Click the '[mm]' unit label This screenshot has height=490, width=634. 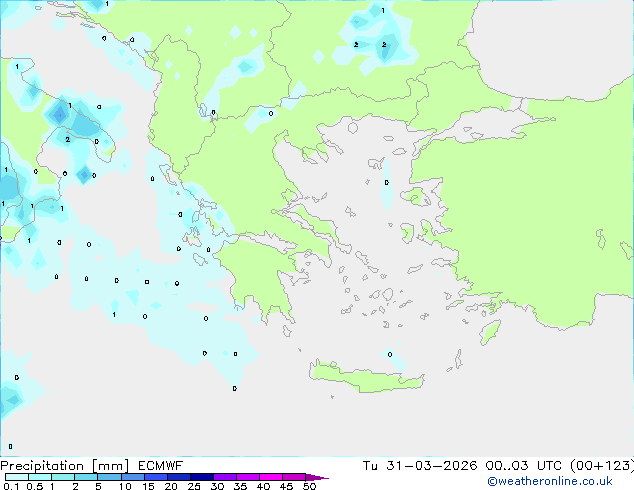(111, 466)
